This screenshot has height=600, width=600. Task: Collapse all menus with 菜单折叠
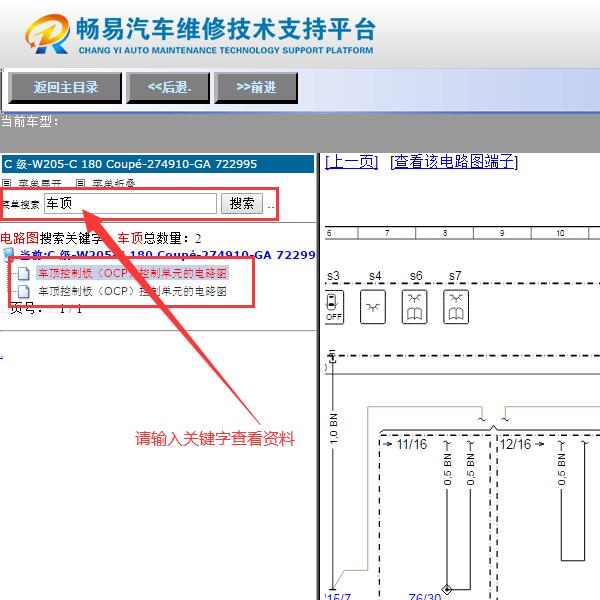[106, 183]
